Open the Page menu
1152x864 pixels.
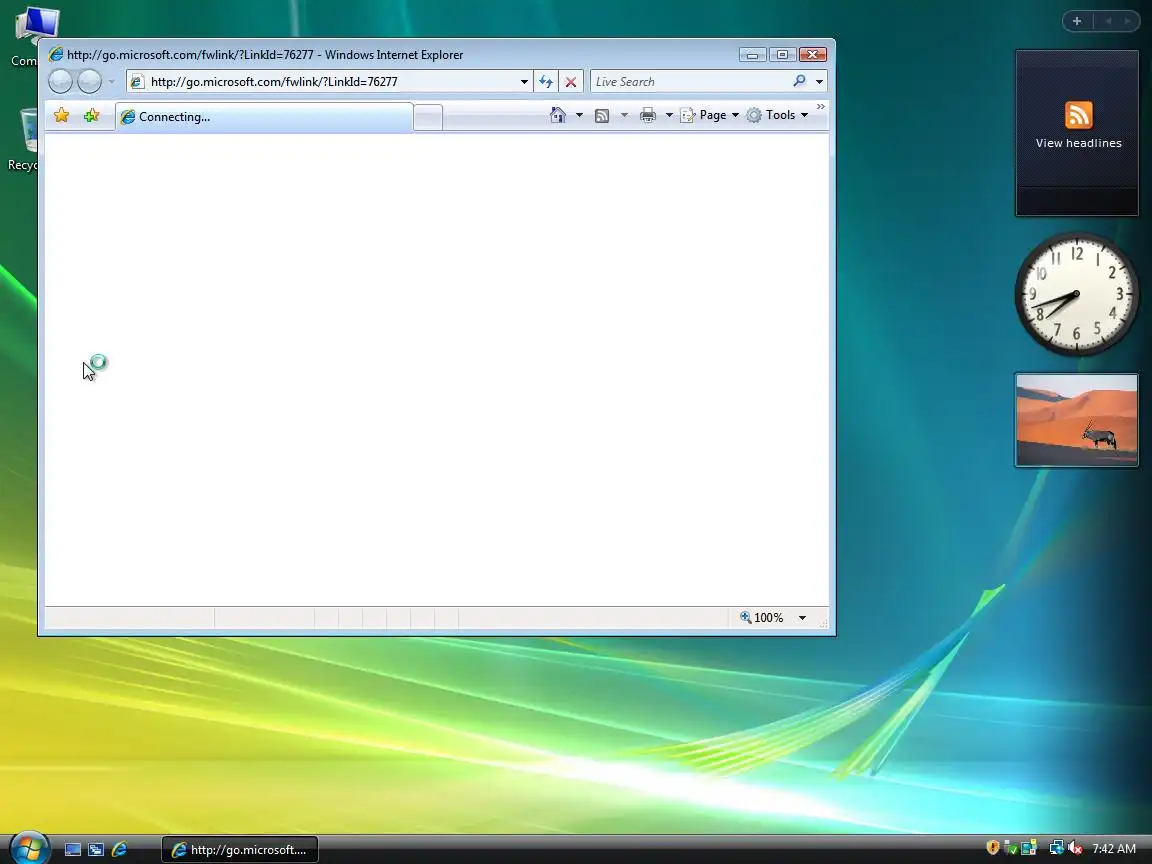point(709,115)
